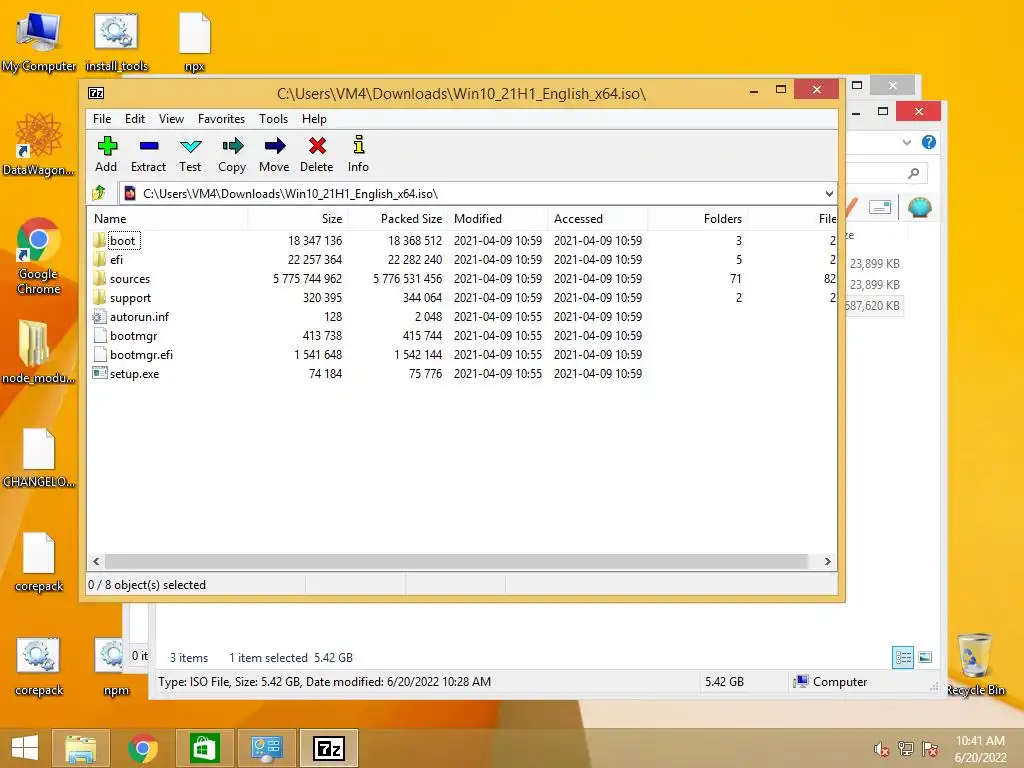Switch Explorer to large icons view

click(925, 657)
